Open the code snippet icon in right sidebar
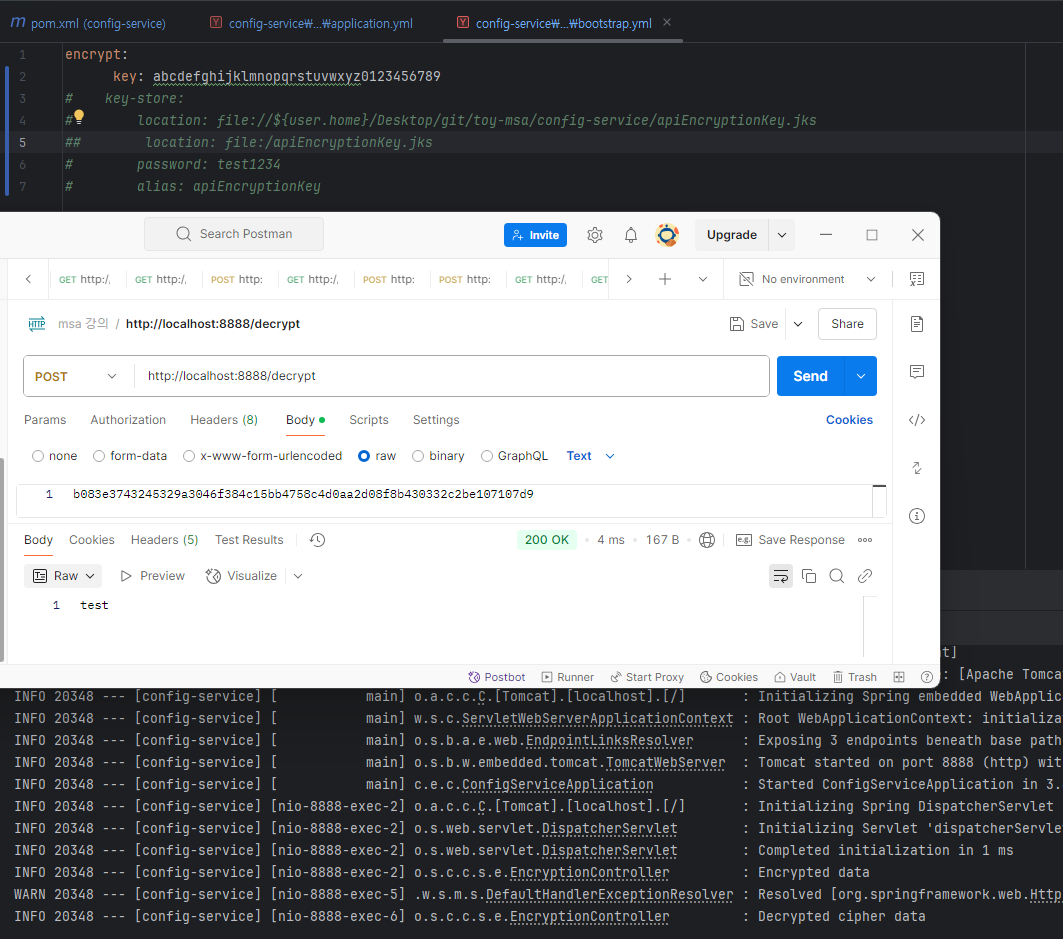Screen dimensions: 1063x939 [917, 420]
